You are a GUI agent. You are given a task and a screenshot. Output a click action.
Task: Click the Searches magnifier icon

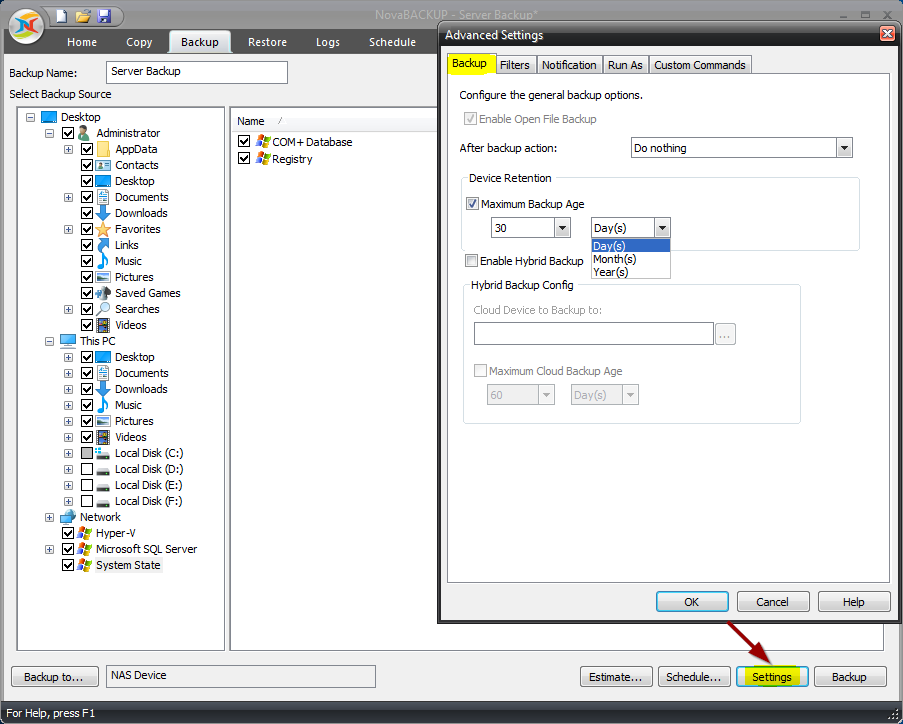coord(103,309)
